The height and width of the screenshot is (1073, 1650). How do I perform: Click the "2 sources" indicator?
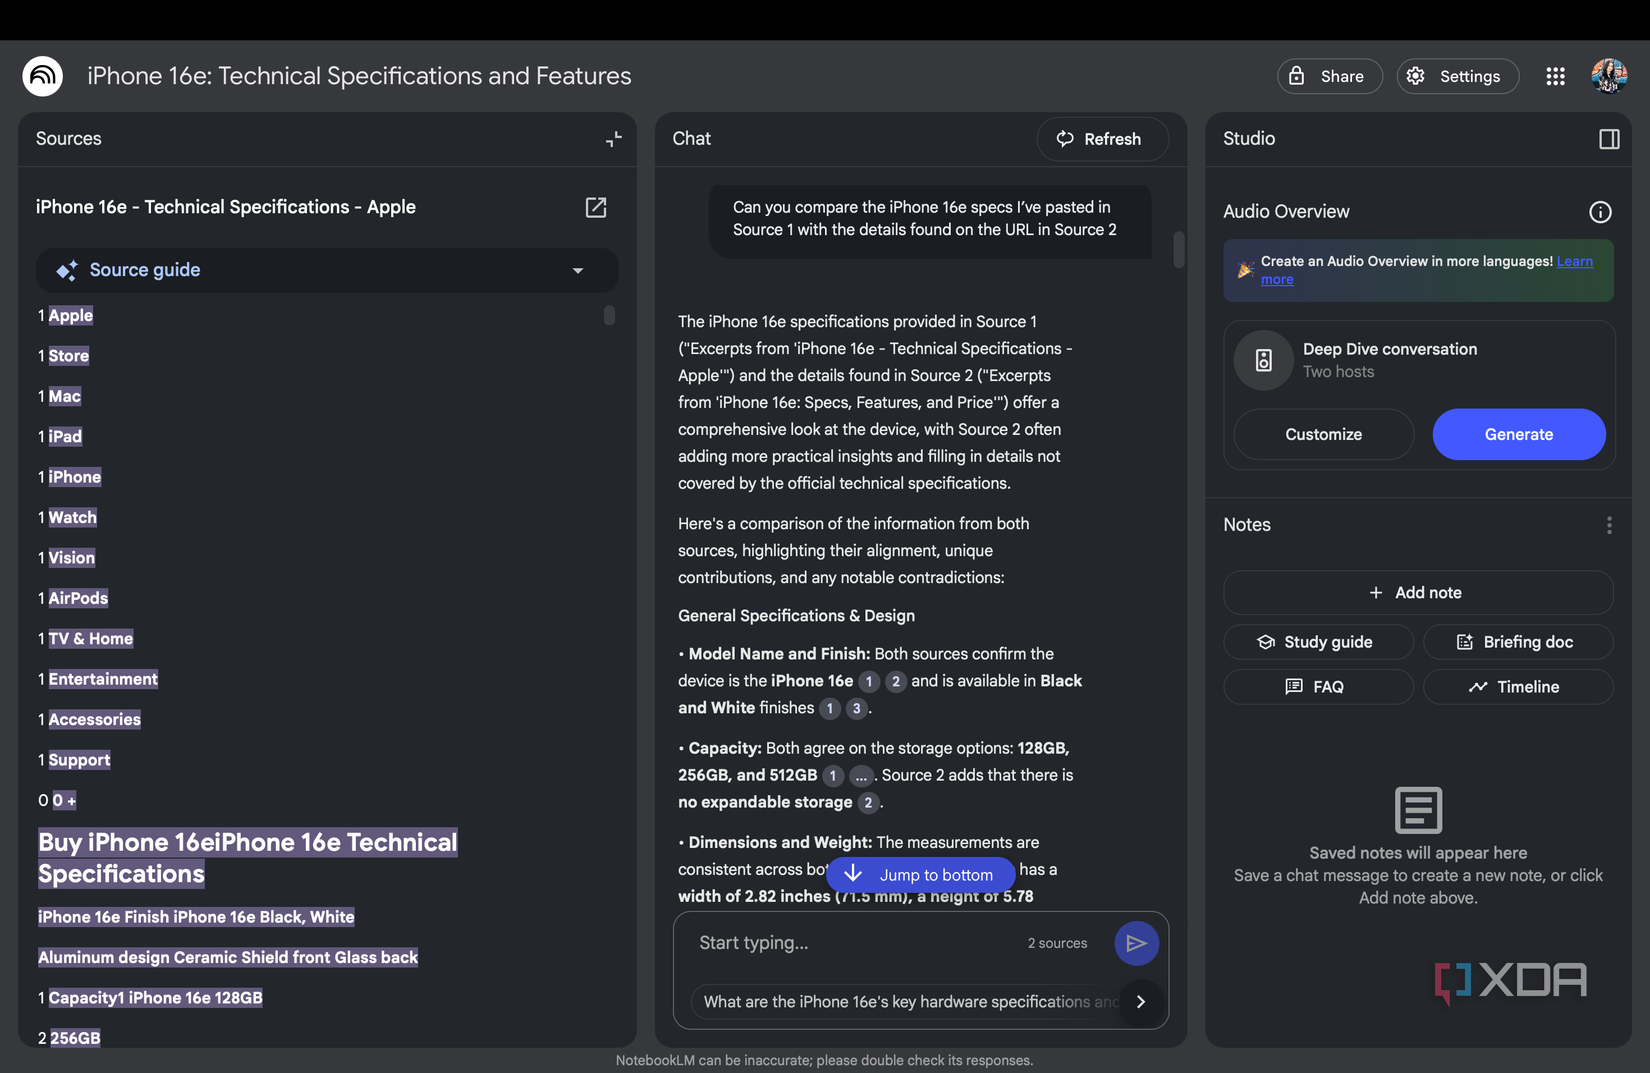click(1057, 943)
